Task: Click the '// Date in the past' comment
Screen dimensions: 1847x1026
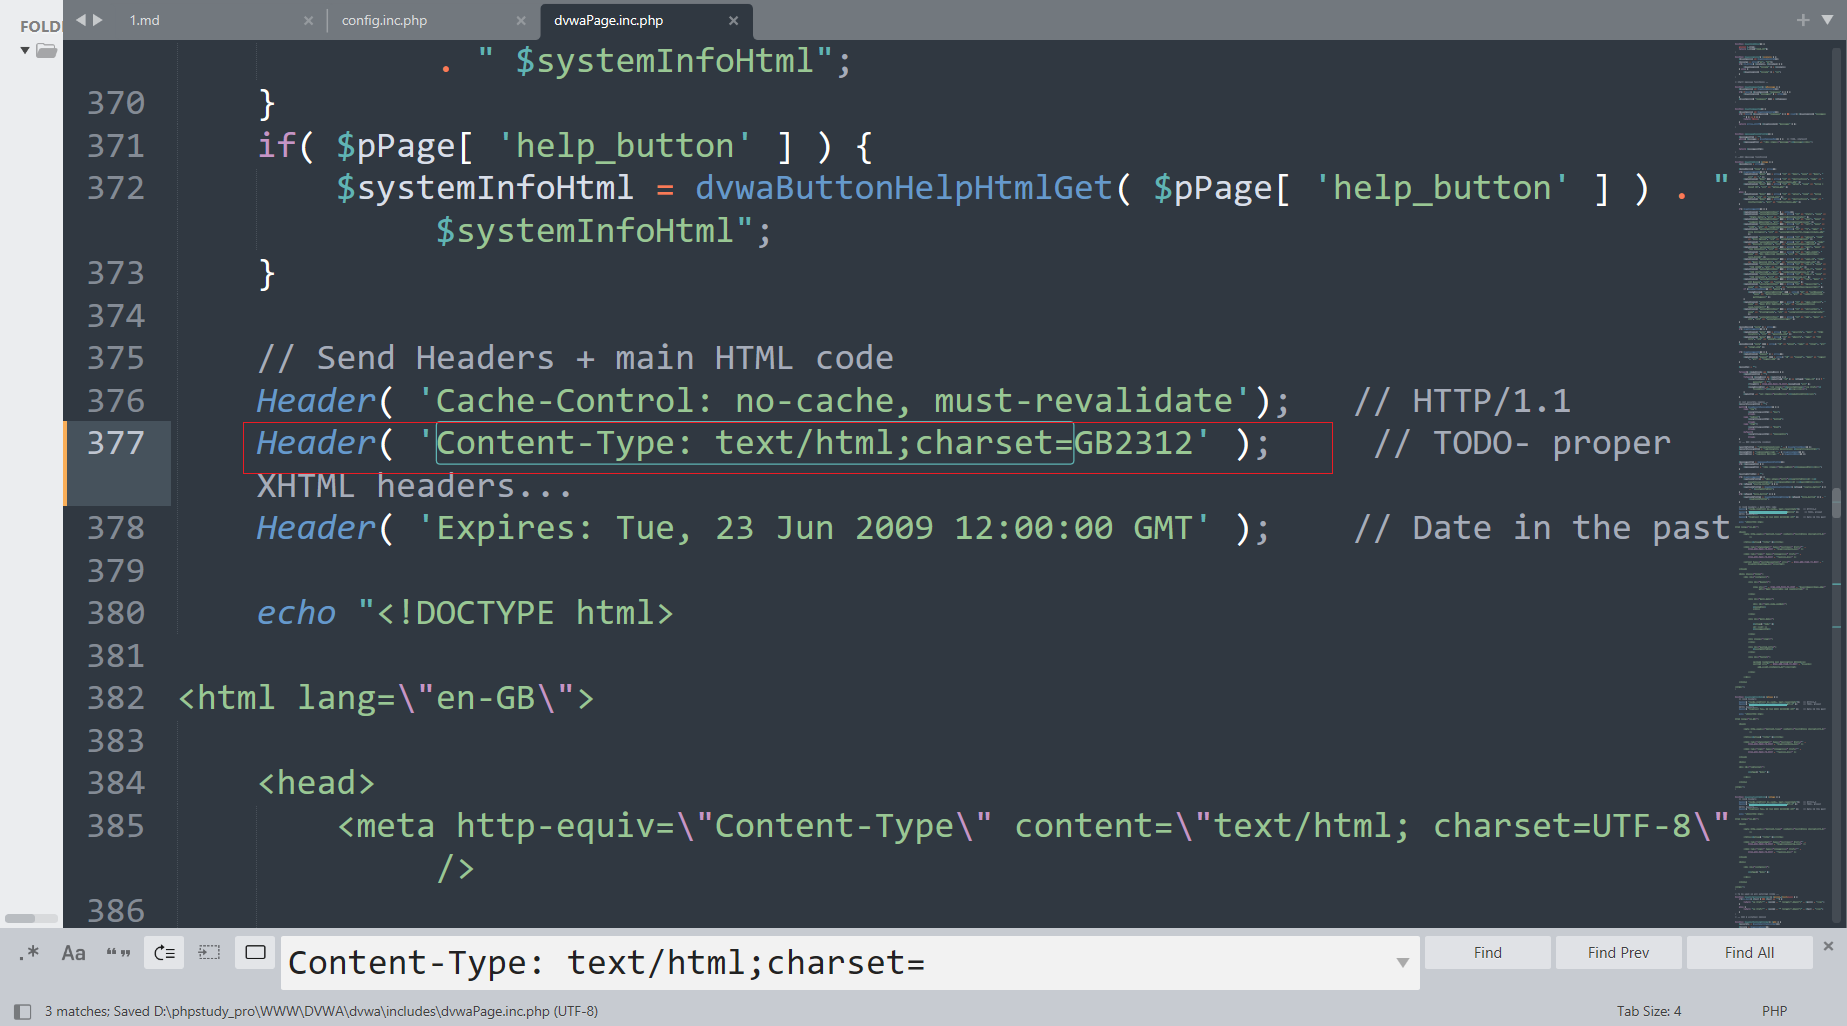Action: coord(1542,528)
